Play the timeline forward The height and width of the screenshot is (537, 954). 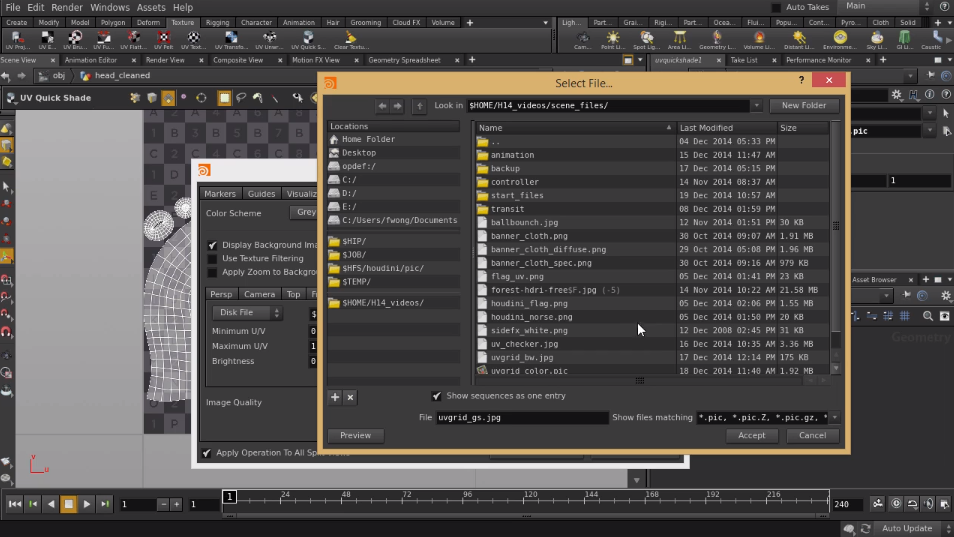86,504
